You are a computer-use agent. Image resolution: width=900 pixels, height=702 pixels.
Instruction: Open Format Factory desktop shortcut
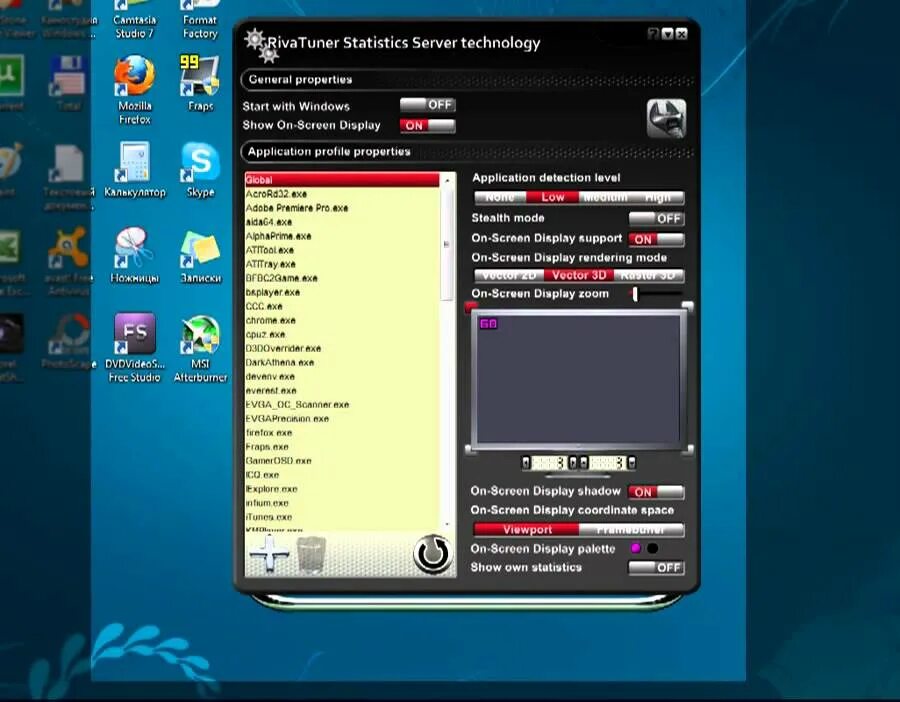tap(200, 21)
